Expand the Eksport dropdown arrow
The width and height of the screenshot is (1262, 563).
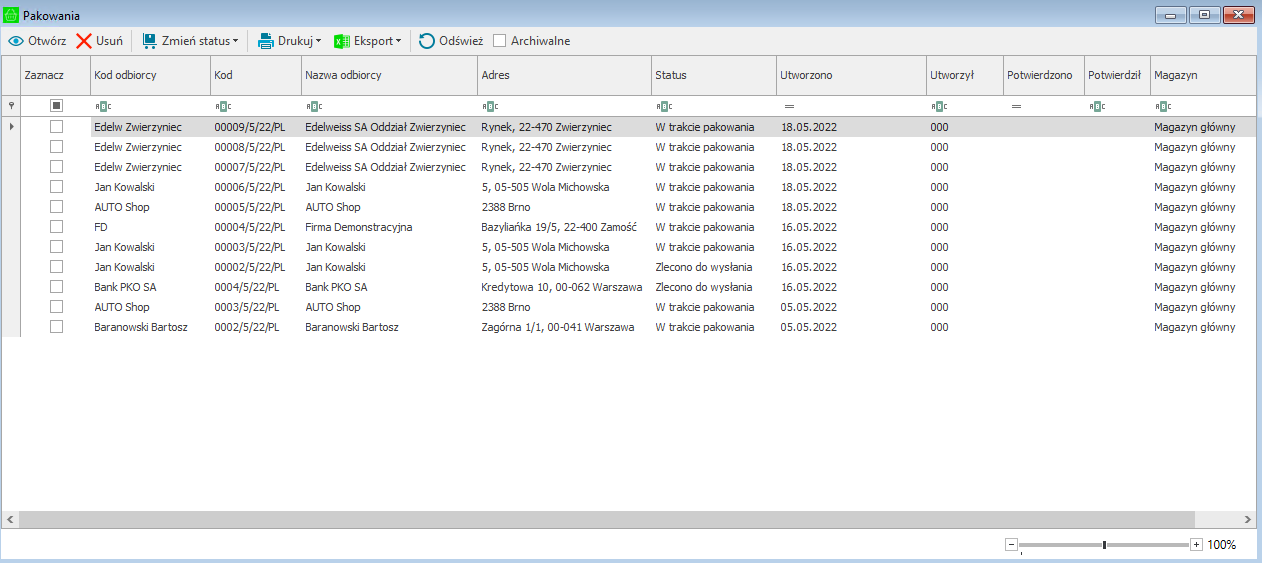[x=398, y=41]
